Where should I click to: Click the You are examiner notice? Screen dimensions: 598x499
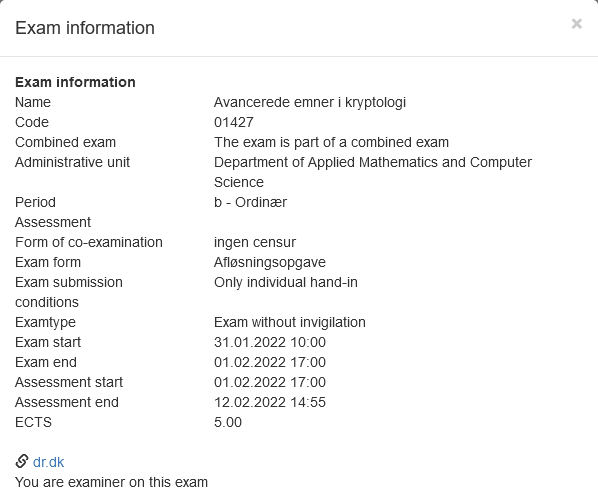[111, 482]
